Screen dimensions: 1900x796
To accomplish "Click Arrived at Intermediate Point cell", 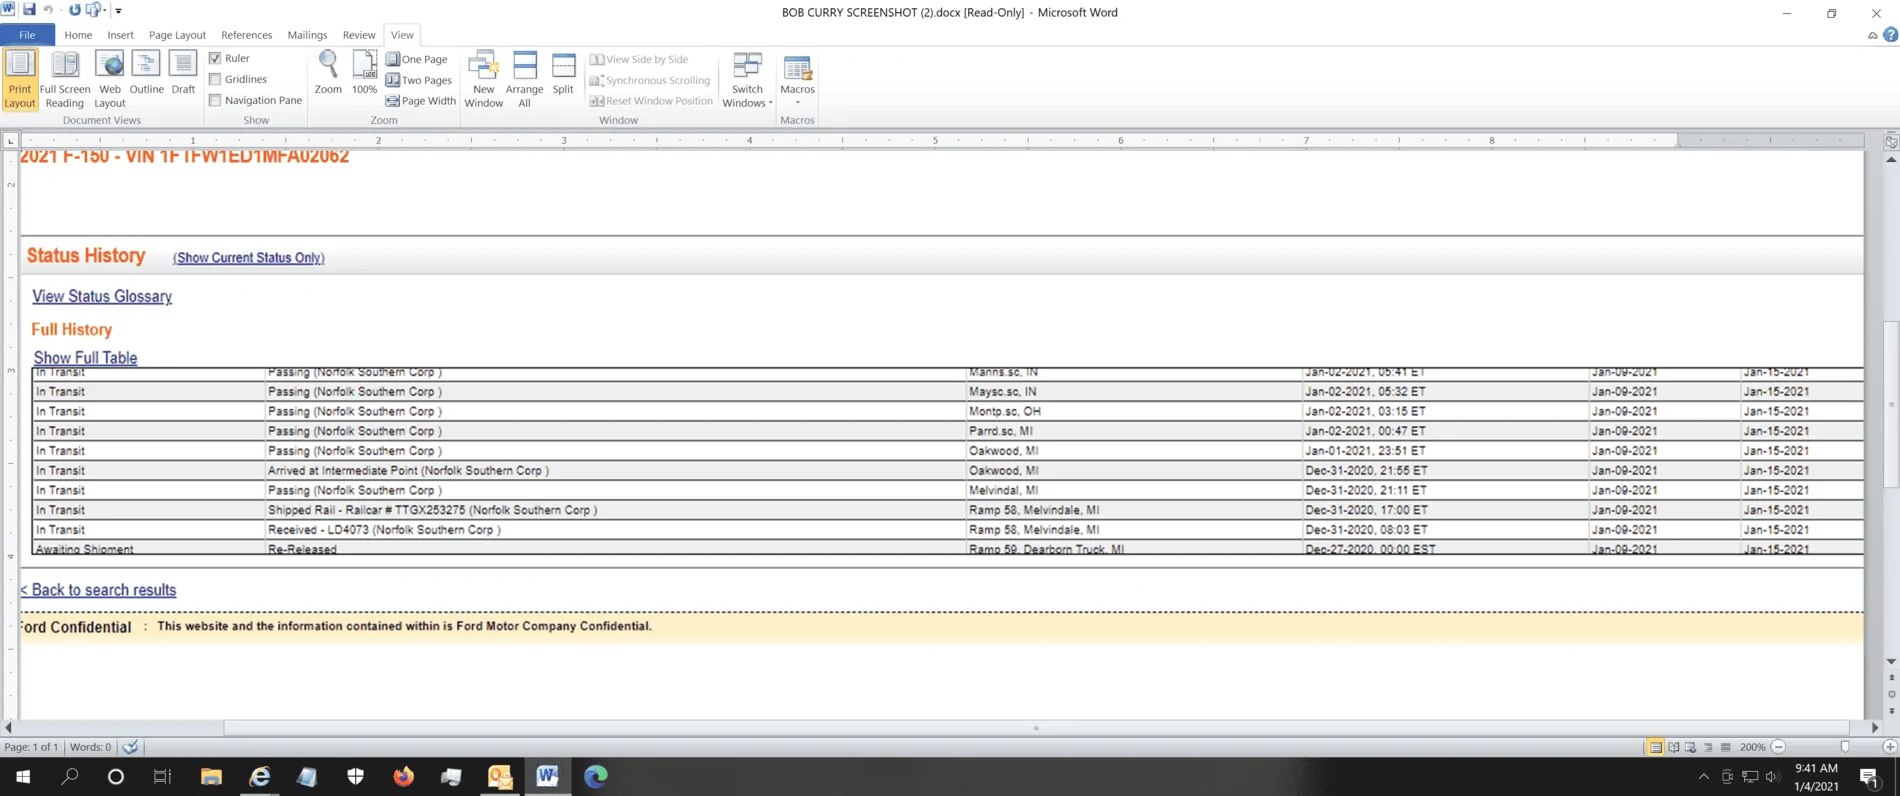I will [615, 471].
